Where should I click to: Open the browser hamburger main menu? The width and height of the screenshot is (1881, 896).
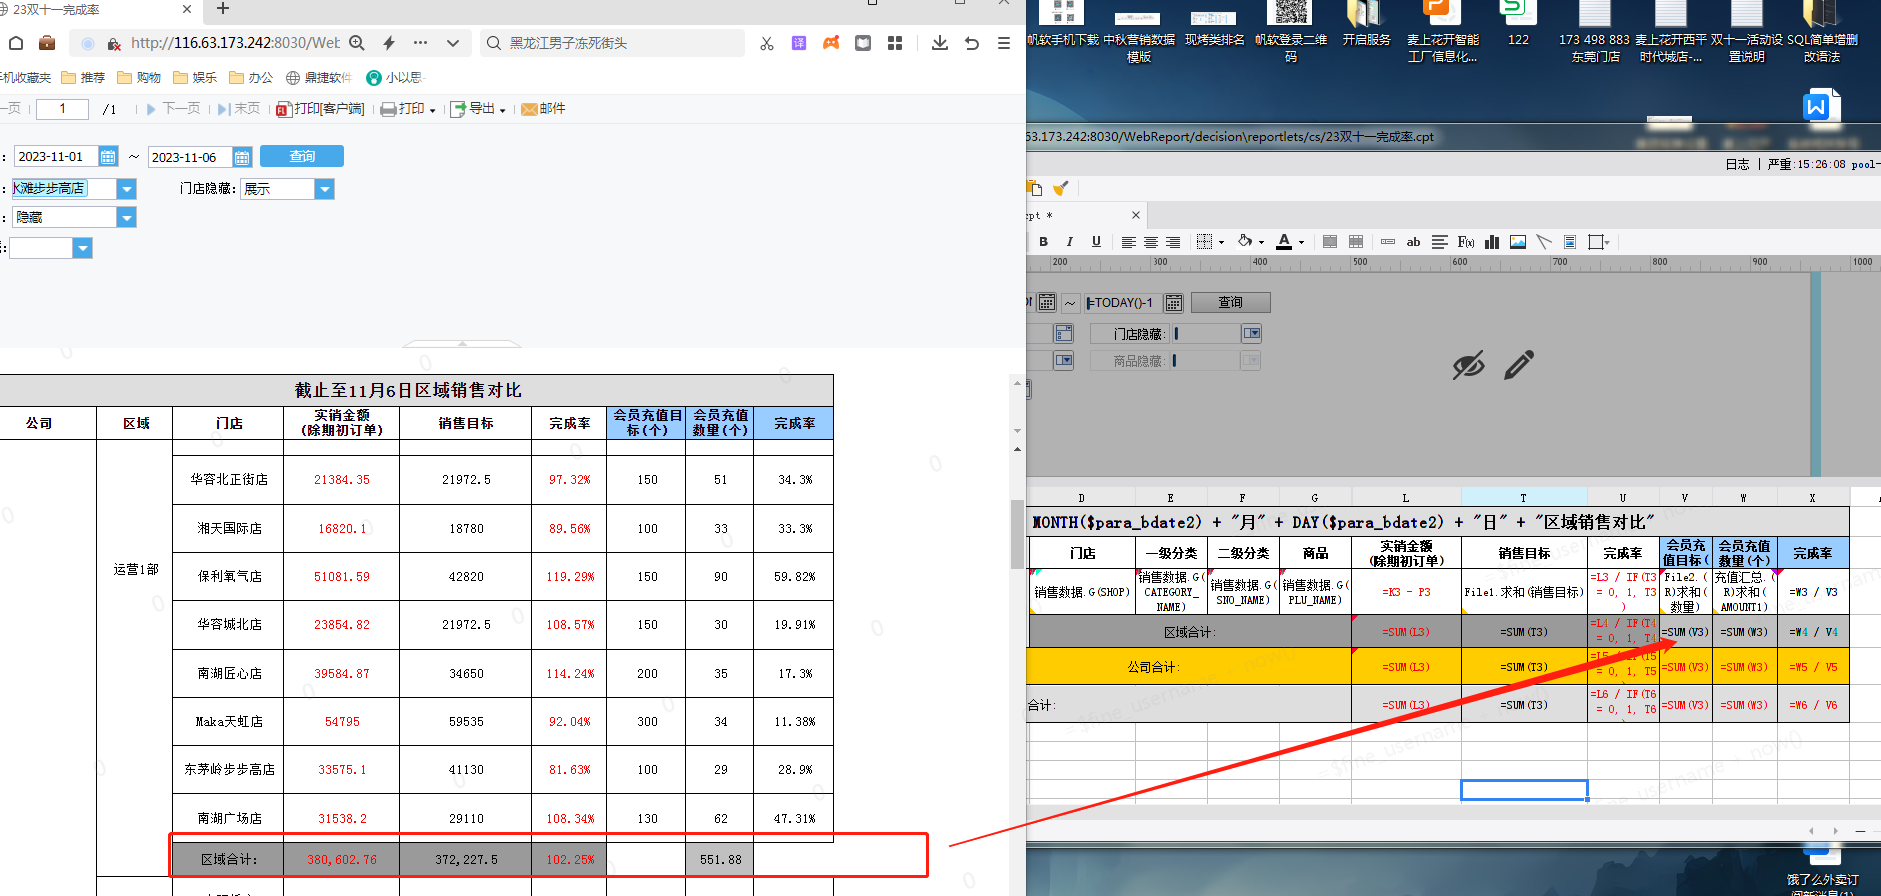pyautogui.click(x=1004, y=43)
